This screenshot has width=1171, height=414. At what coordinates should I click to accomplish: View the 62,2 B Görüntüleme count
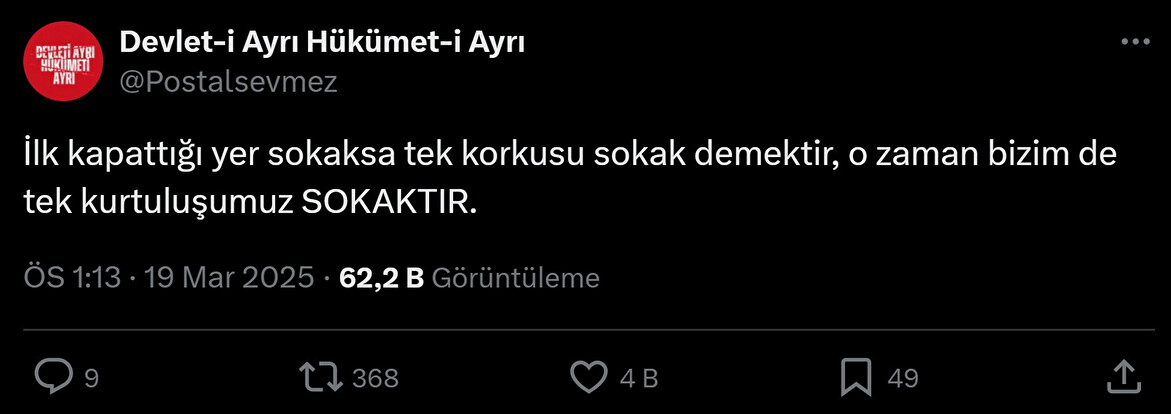(x=469, y=278)
